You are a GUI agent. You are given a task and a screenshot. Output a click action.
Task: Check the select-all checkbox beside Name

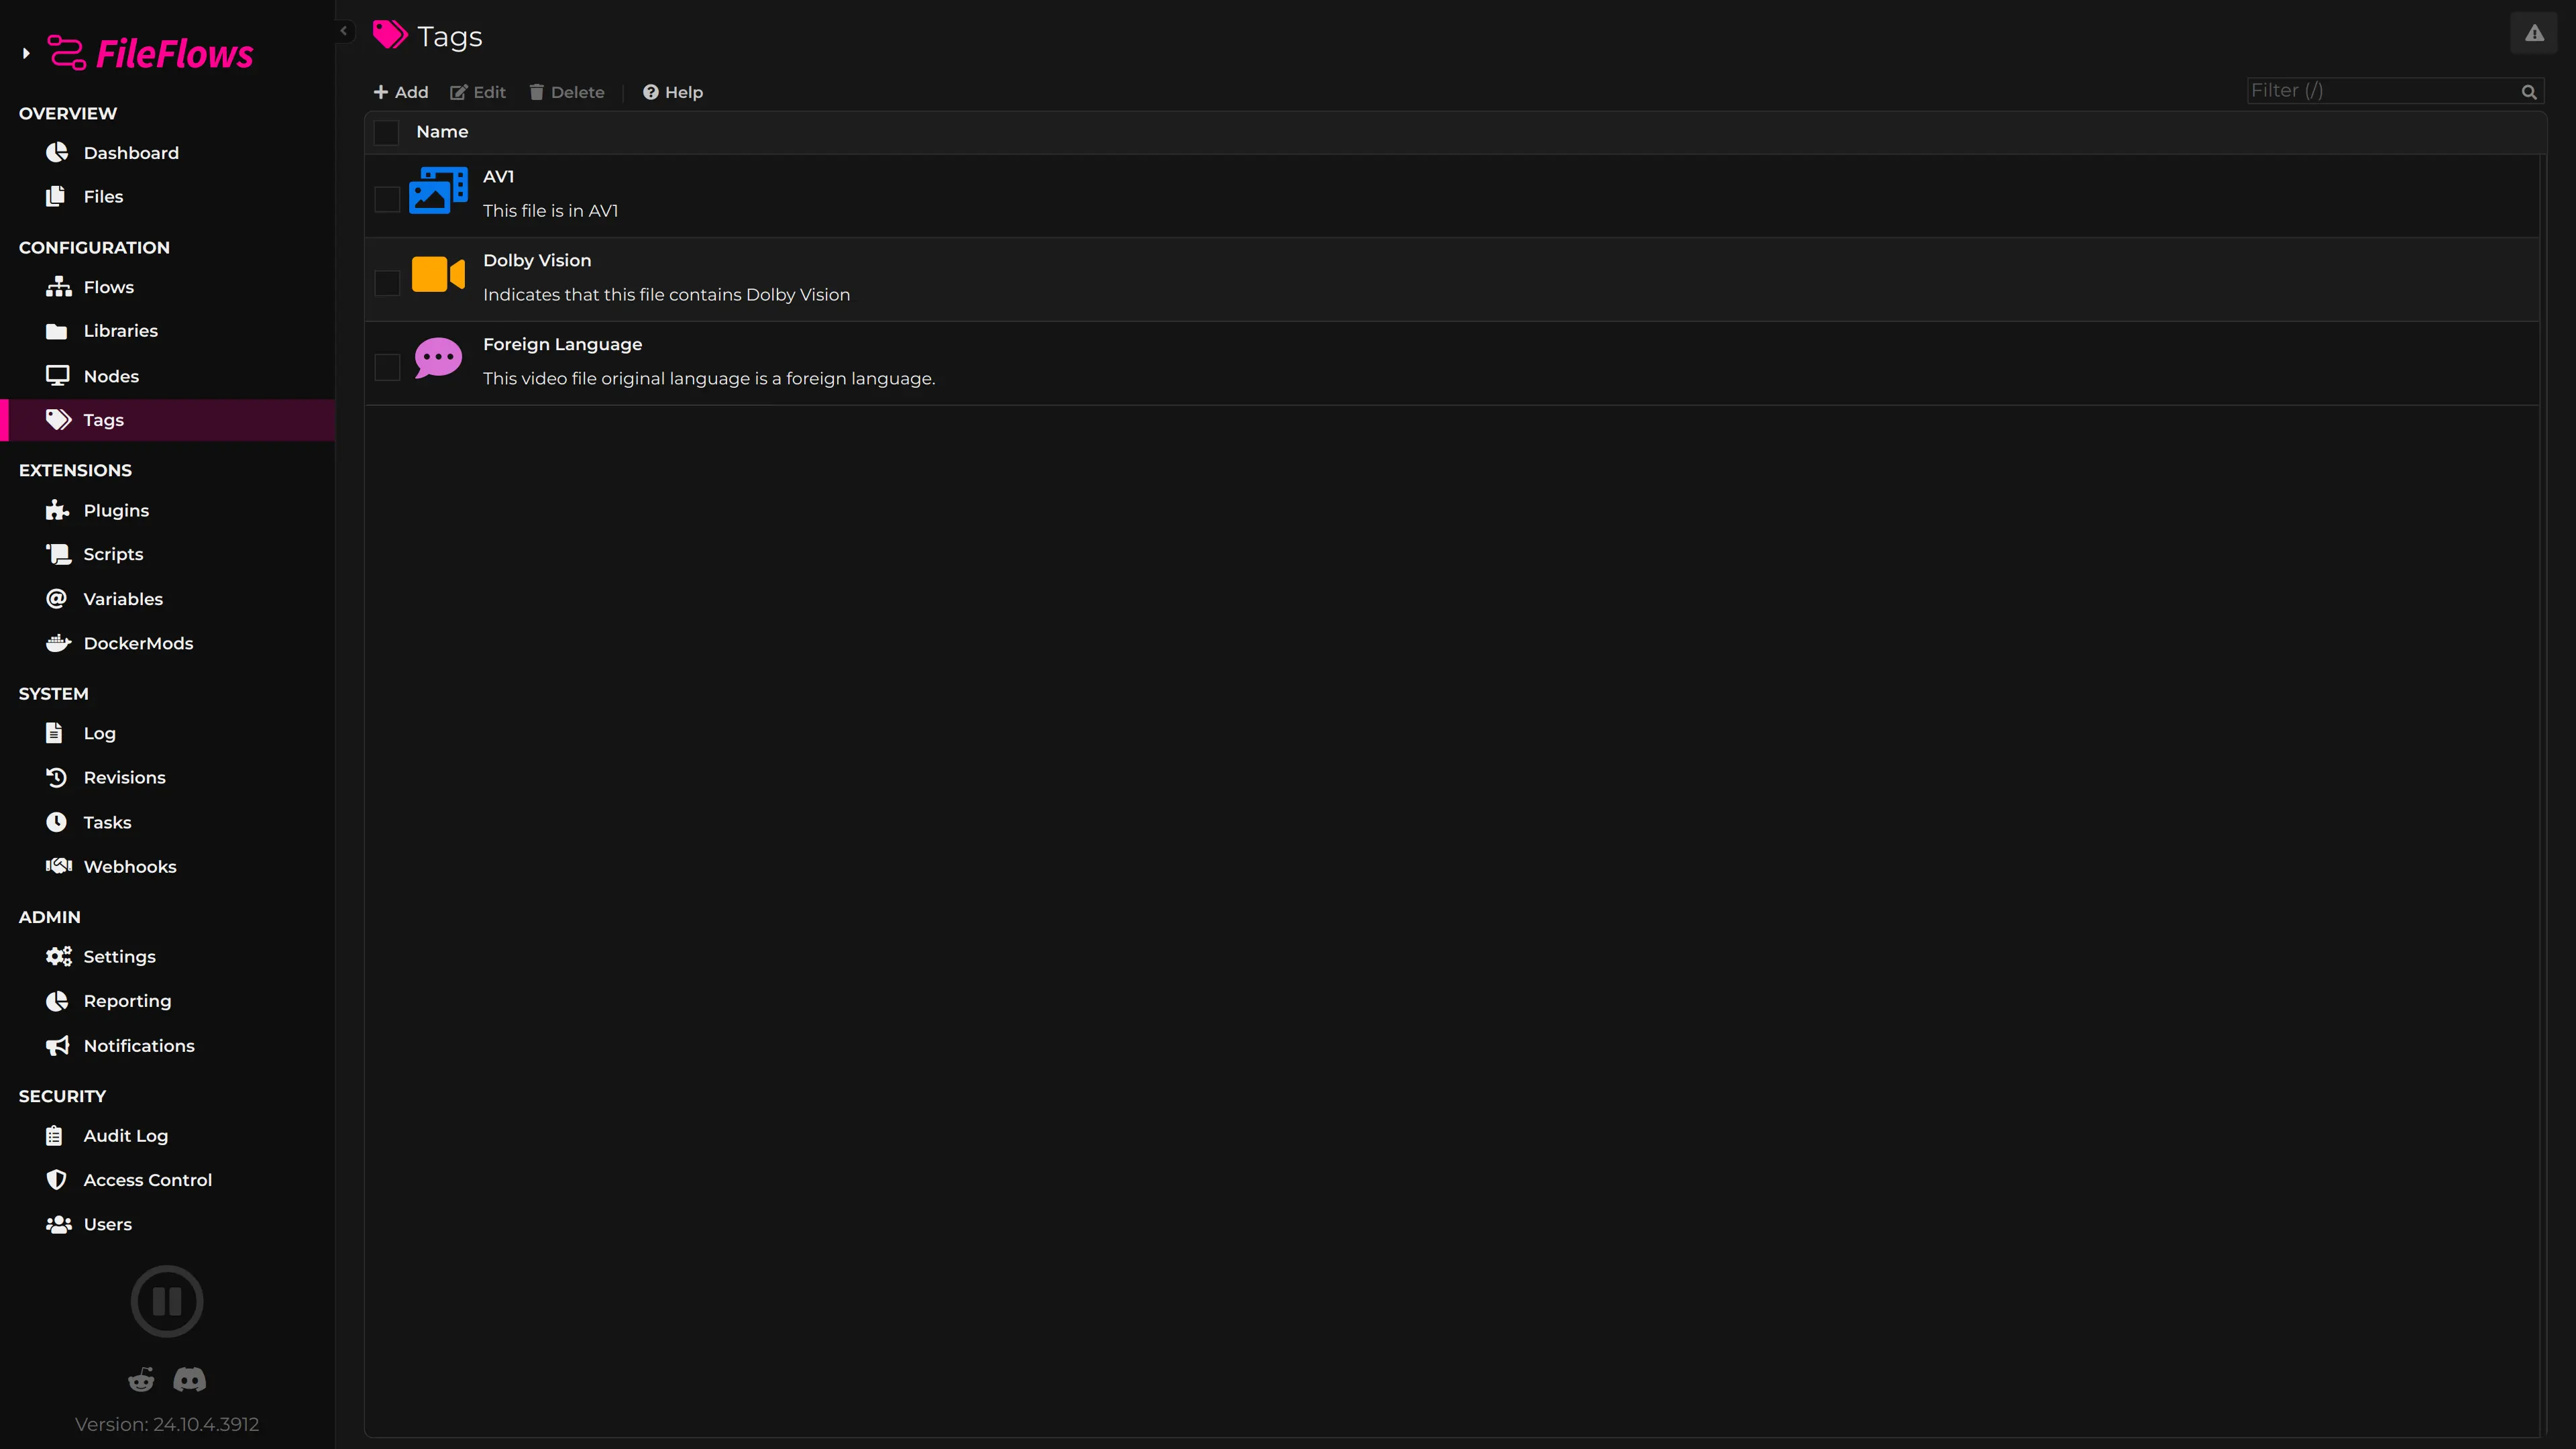click(x=386, y=132)
